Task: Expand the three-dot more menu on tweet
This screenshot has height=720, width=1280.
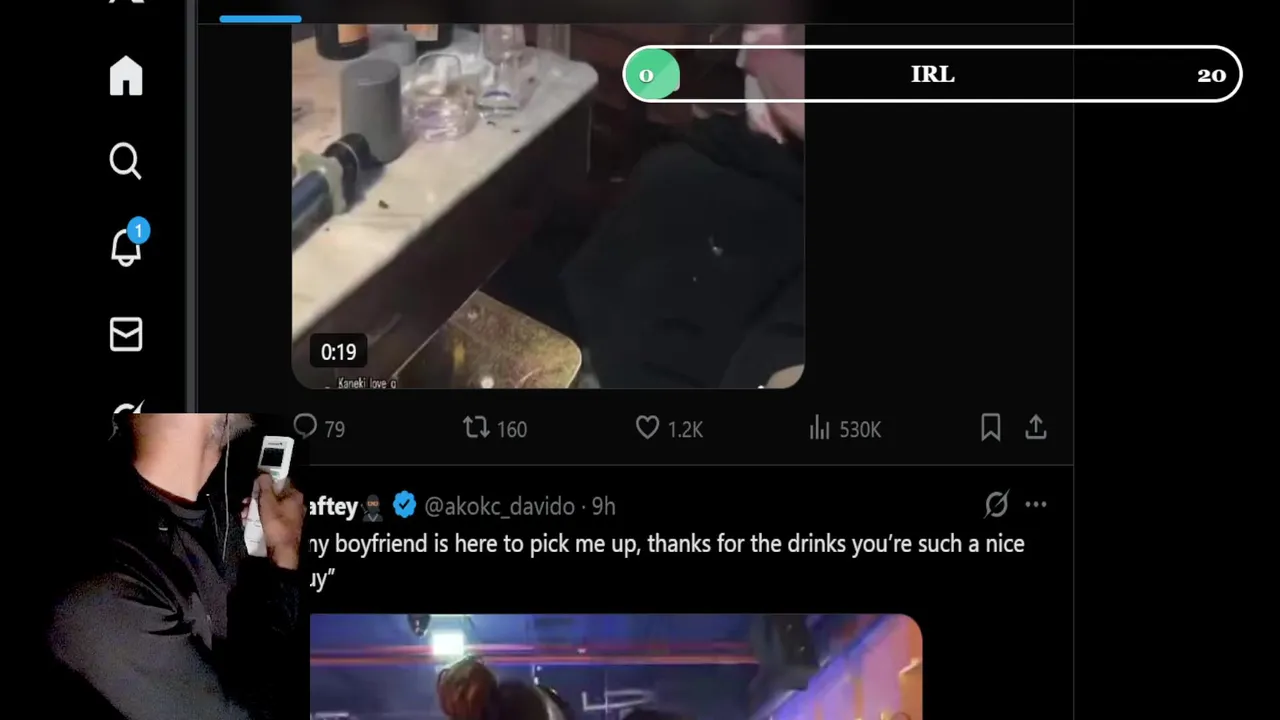Action: point(1036,505)
